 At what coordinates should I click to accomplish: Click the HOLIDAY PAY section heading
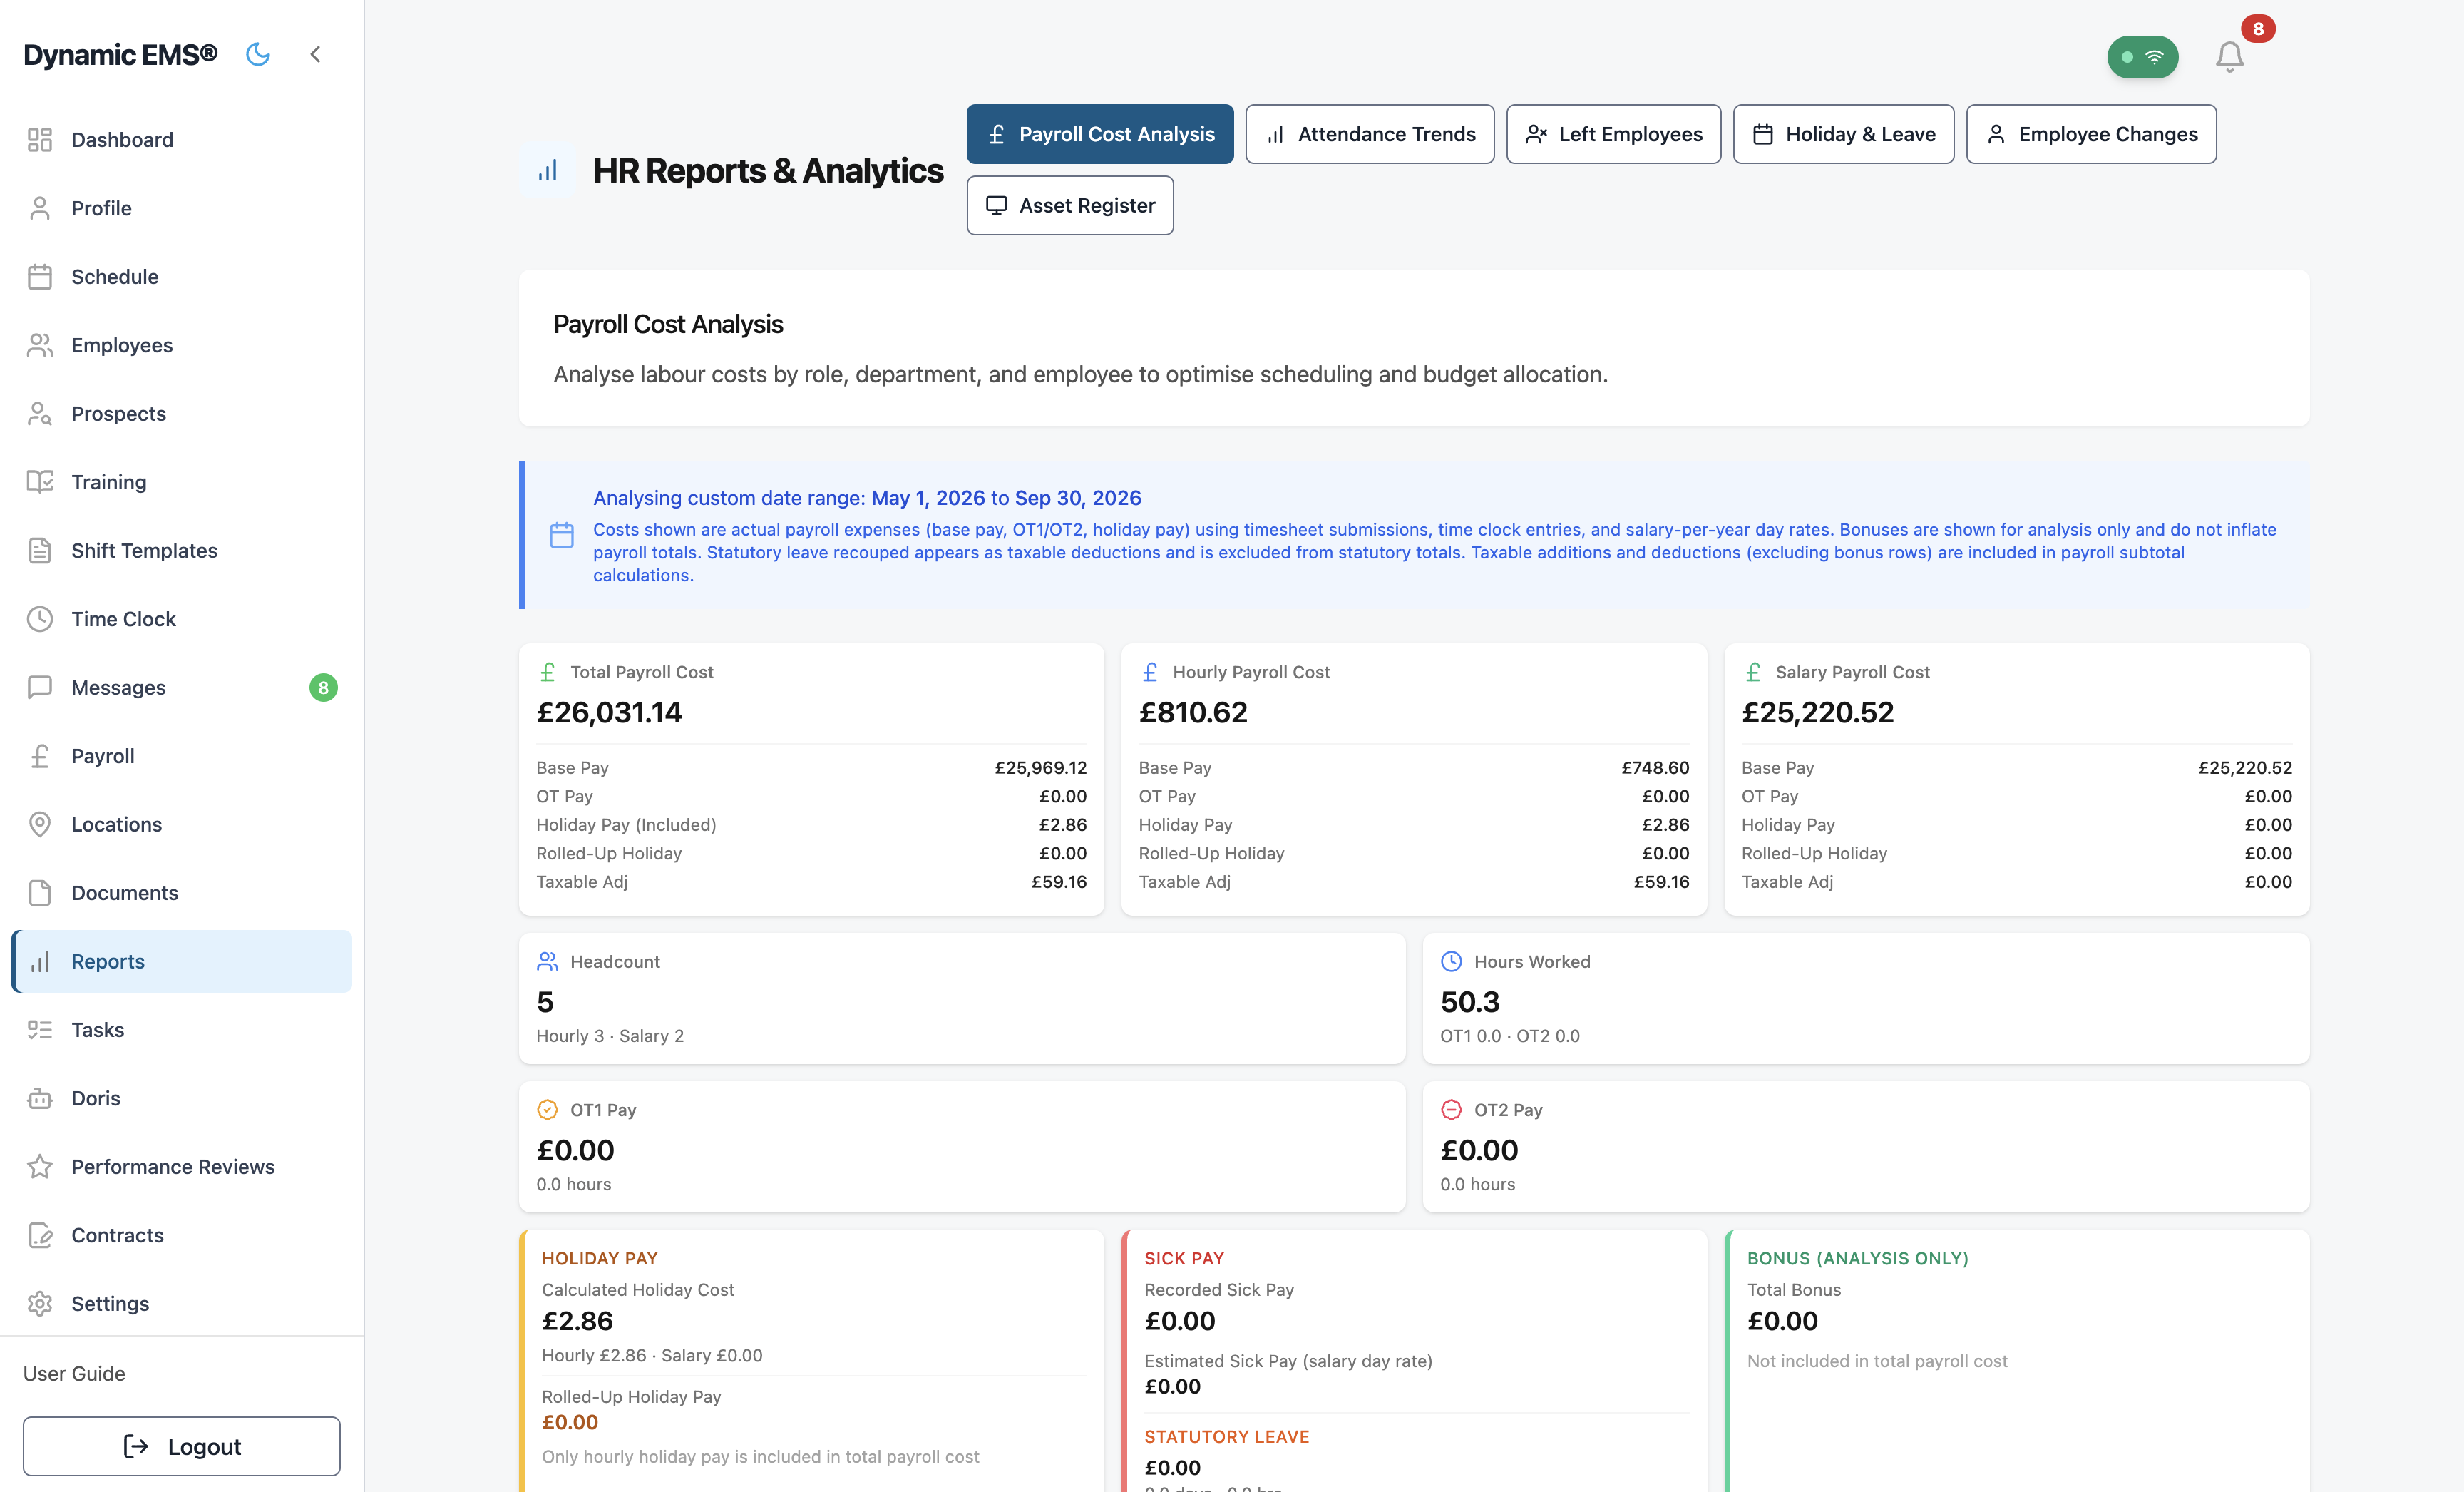pos(600,1259)
